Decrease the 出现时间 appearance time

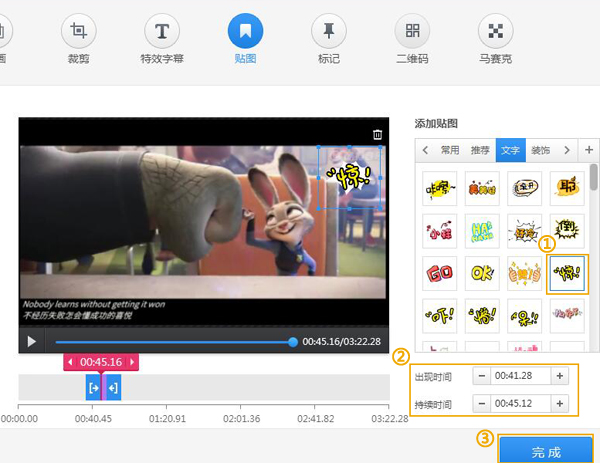(482, 376)
